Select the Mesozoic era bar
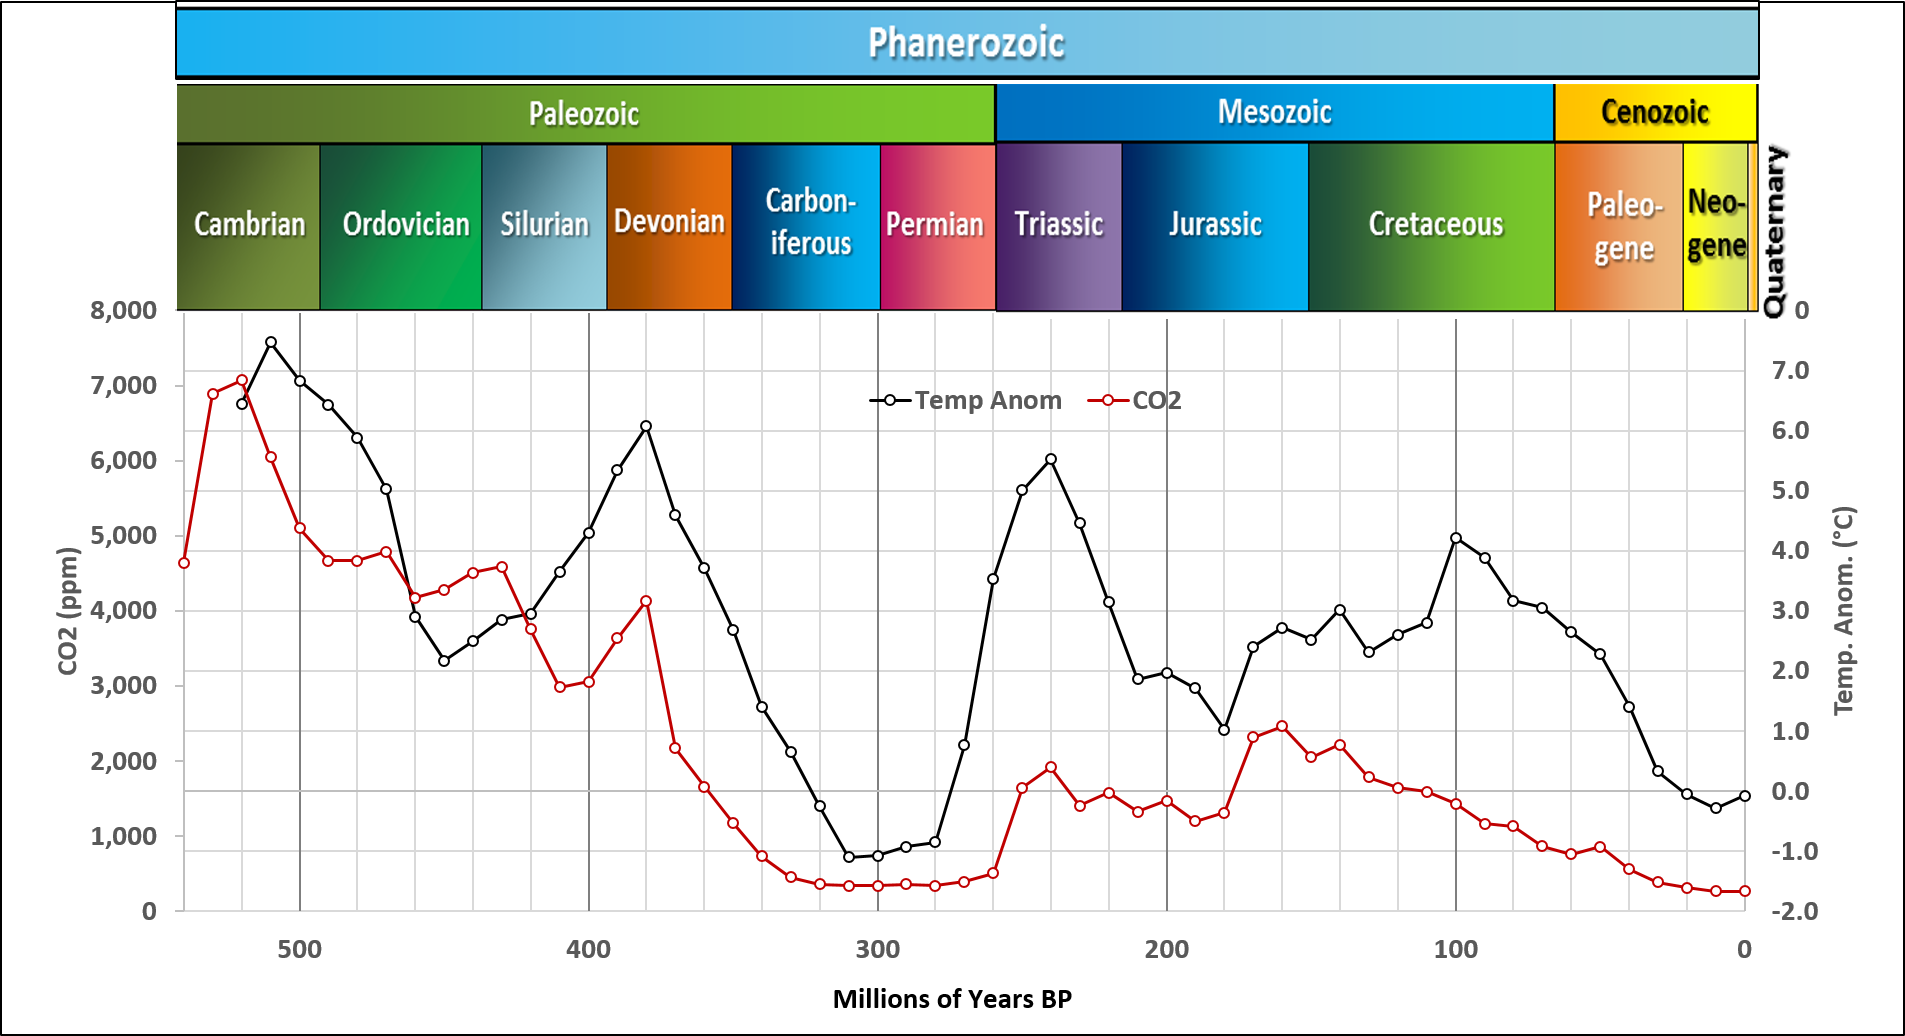 [1274, 112]
